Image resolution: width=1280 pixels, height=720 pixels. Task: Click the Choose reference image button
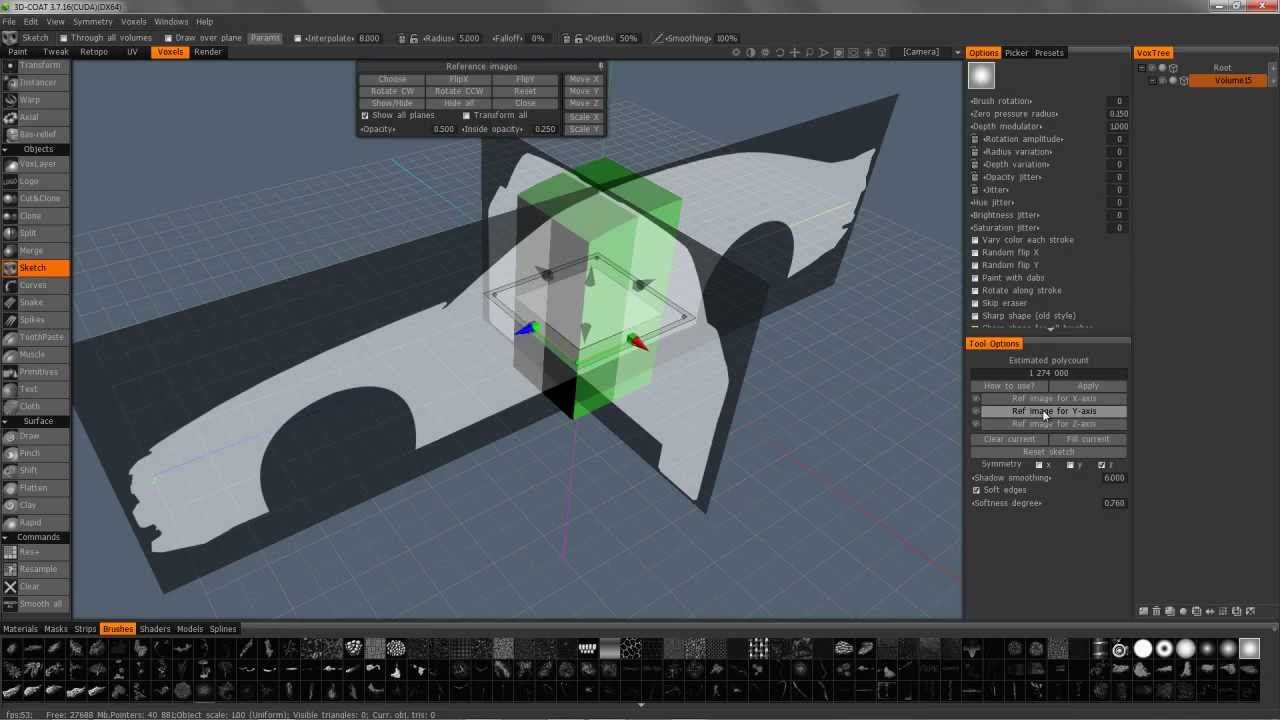[392, 80]
